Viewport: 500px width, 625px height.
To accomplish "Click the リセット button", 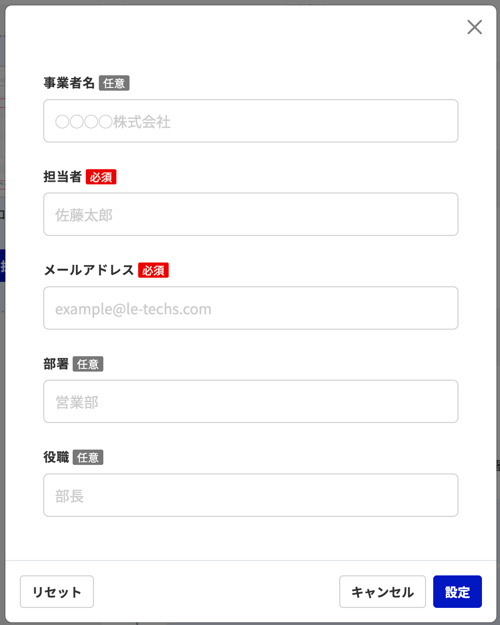I will (57, 592).
